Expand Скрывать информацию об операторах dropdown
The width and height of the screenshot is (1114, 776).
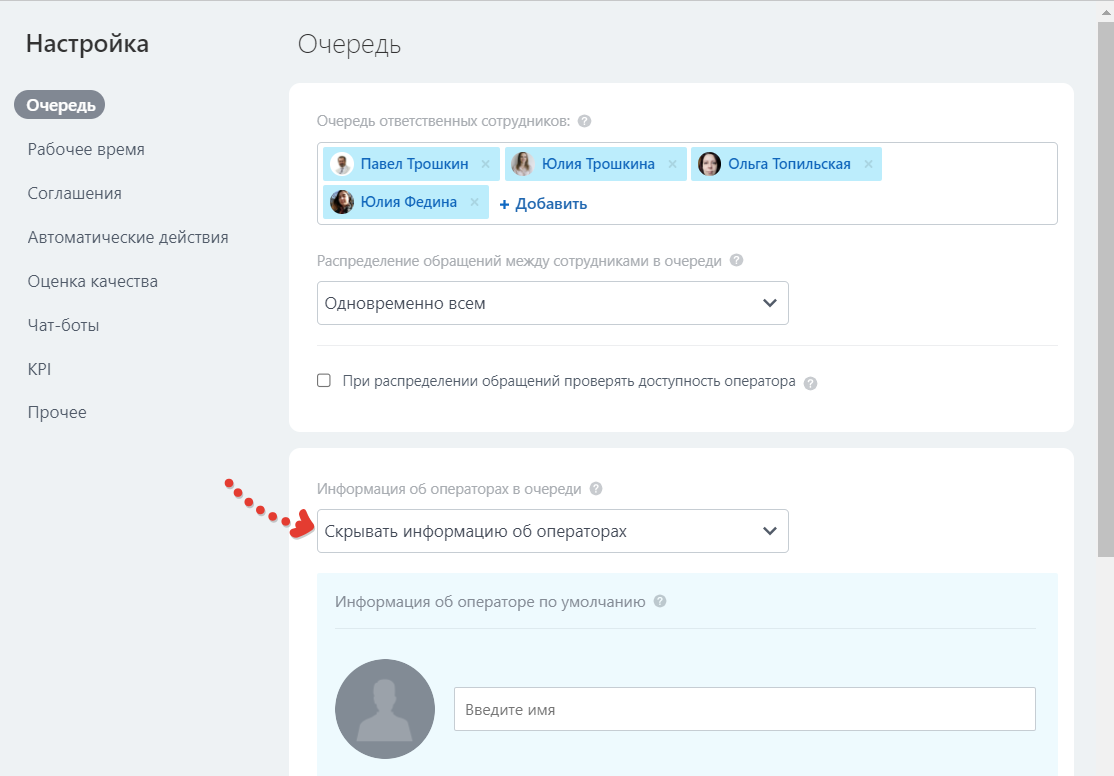coord(552,531)
